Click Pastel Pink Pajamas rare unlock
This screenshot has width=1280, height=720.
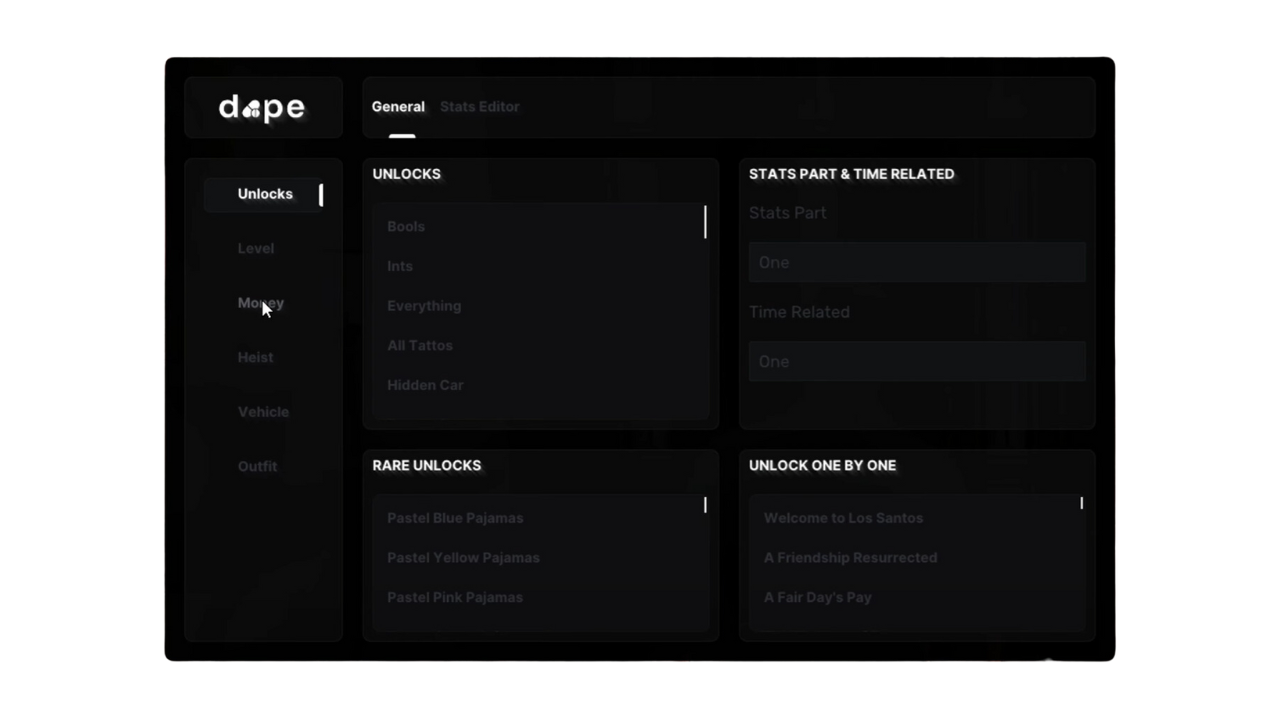(455, 597)
